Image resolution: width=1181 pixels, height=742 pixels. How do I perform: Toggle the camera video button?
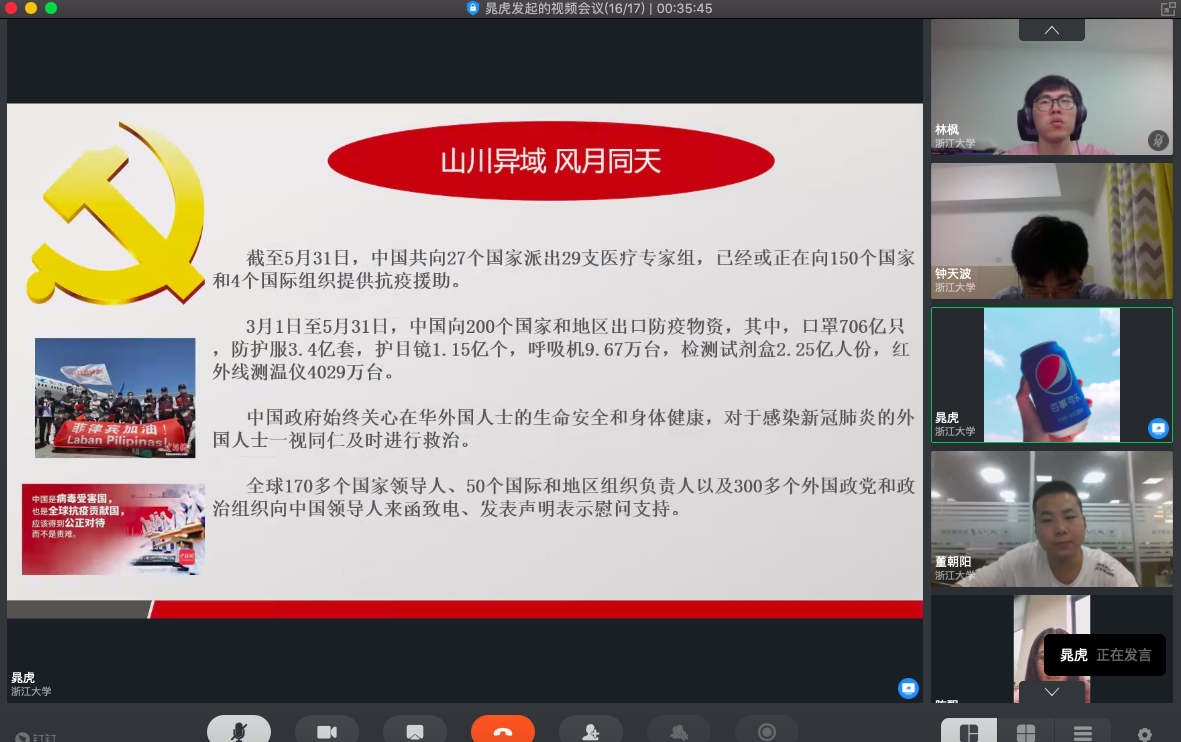pos(326,731)
